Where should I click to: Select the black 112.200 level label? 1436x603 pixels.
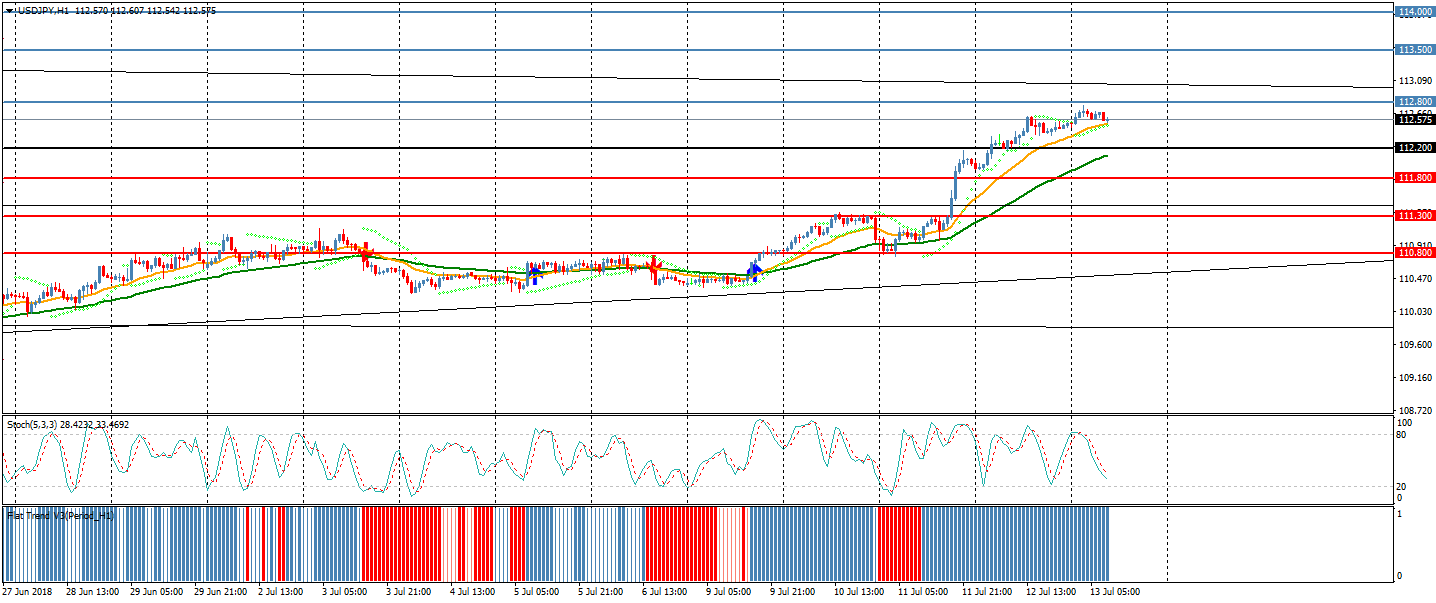(1414, 148)
